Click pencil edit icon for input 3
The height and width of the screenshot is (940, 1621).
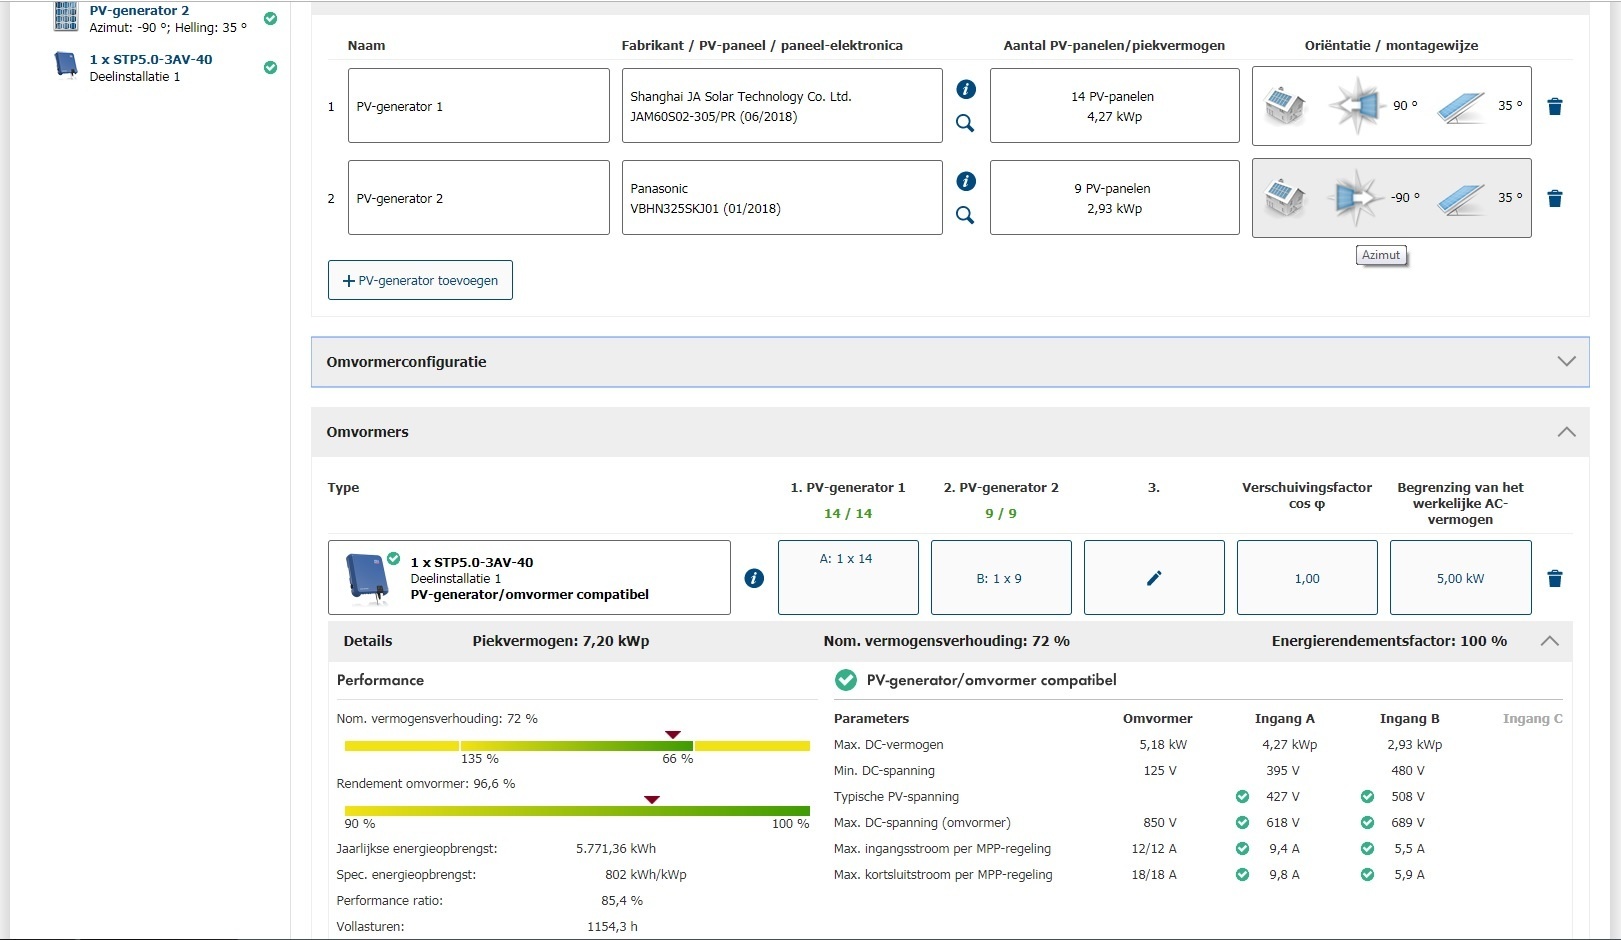[x=1153, y=578]
